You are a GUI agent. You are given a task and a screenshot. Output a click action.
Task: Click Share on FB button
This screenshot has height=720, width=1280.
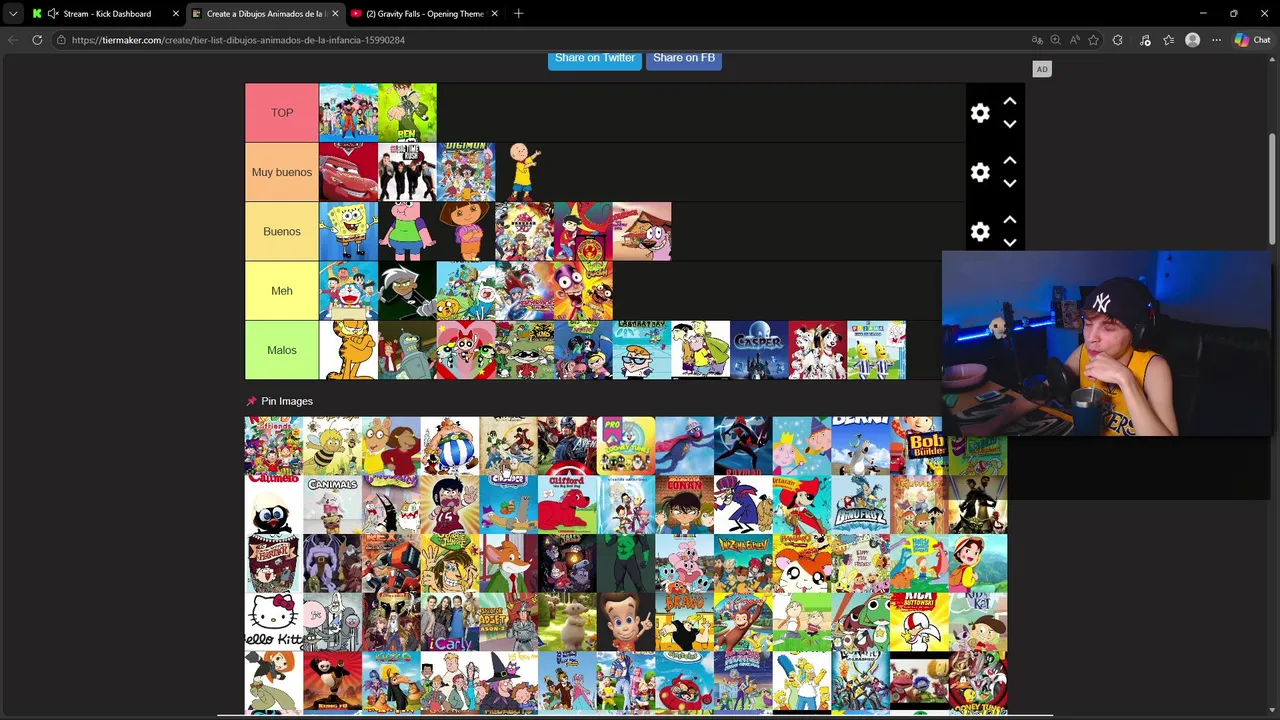click(x=684, y=58)
